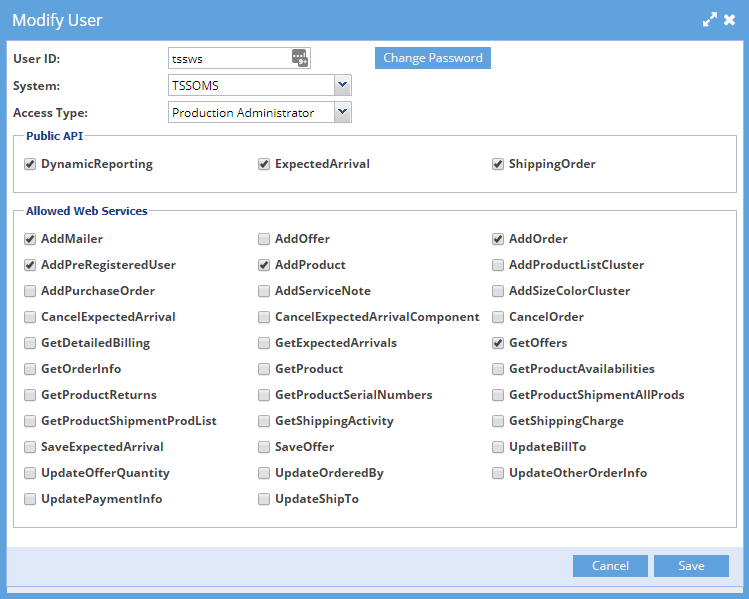Click the Change Password button
The height and width of the screenshot is (599, 749).
[x=433, y=58]
